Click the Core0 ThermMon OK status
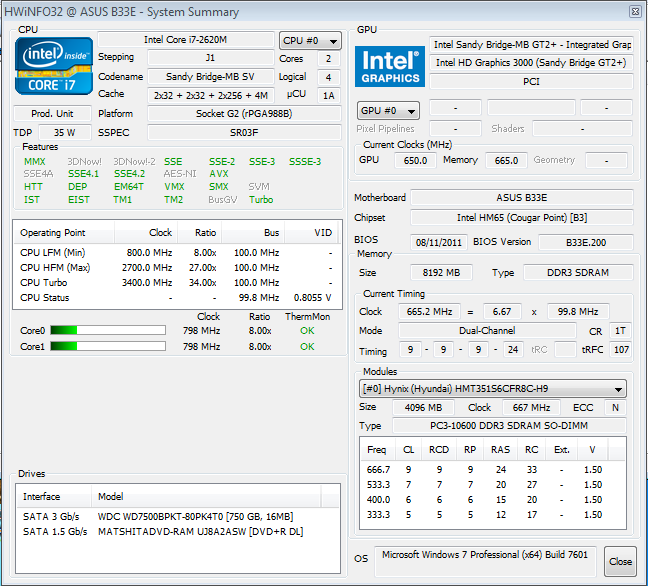This screenshot has height=586, width=648. 307,331
